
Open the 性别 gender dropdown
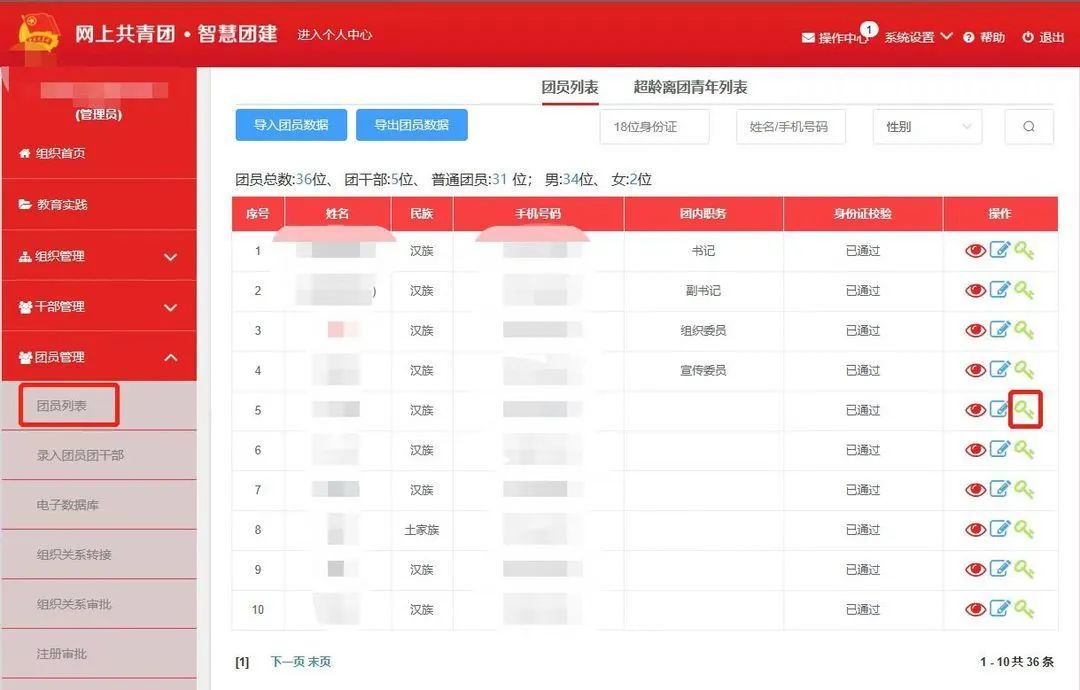(927, 127)
